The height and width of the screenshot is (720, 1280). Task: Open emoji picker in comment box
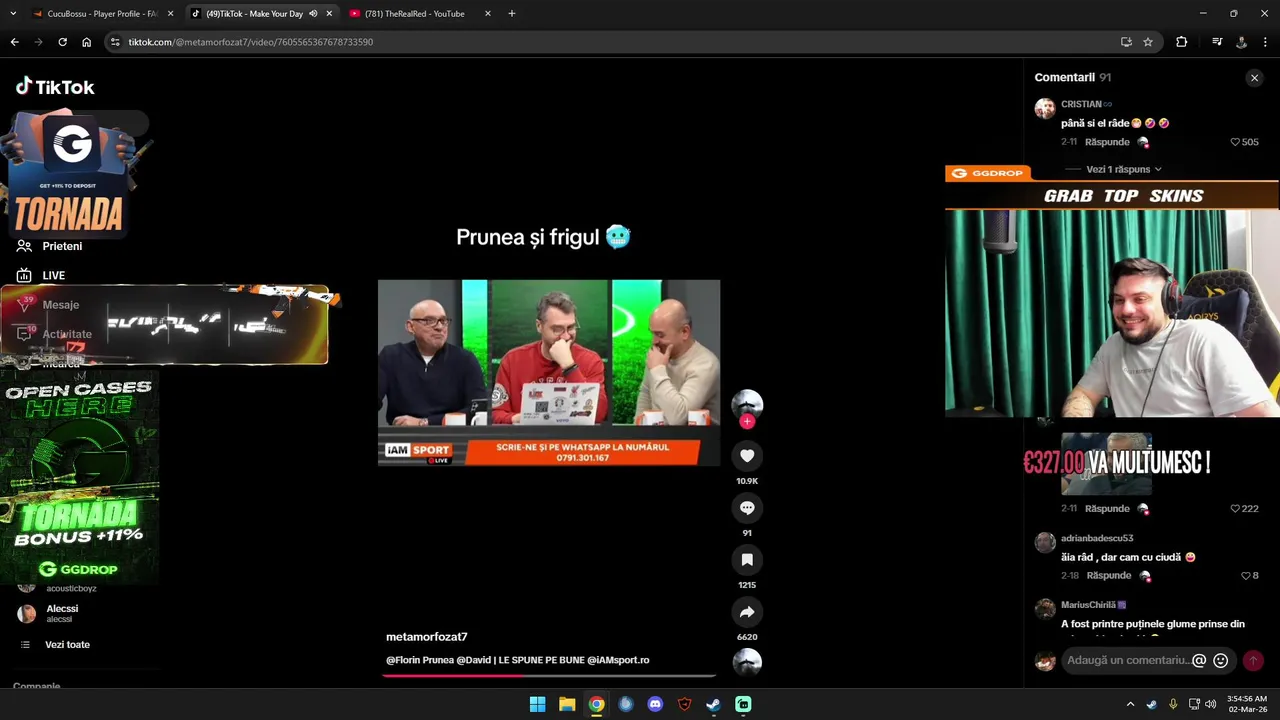click(x=1220, y=661)
